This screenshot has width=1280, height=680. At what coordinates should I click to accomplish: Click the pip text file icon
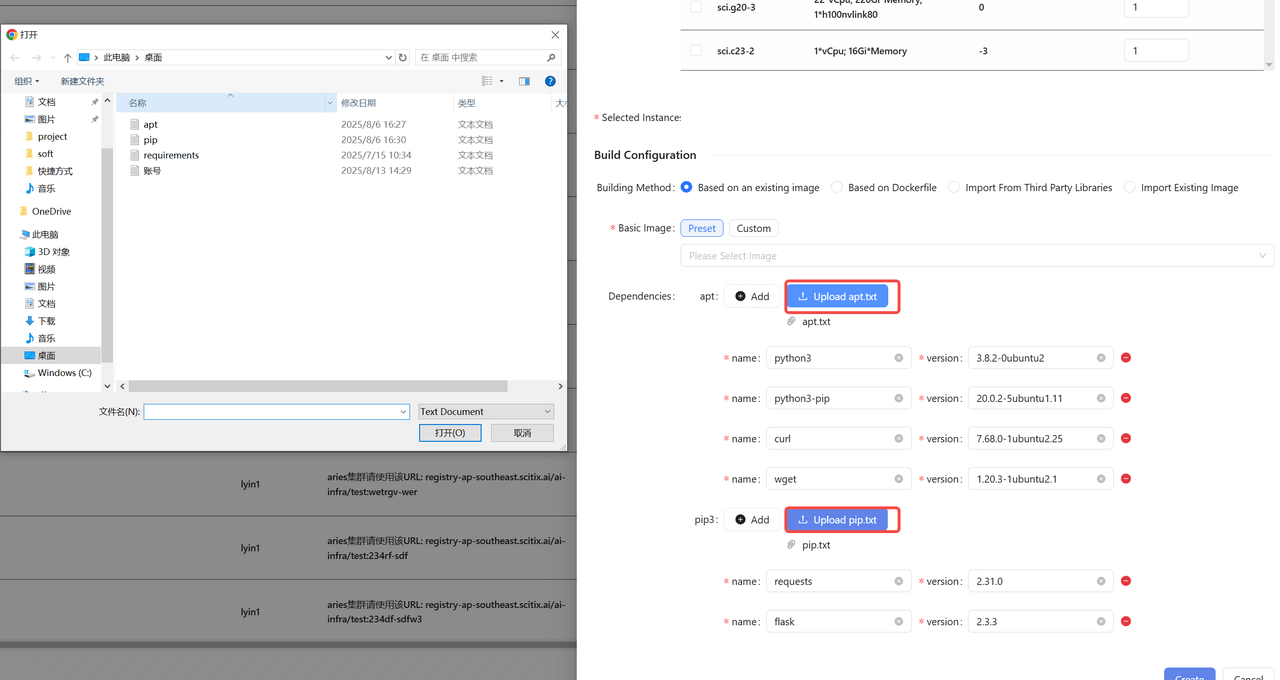(135, 140)
